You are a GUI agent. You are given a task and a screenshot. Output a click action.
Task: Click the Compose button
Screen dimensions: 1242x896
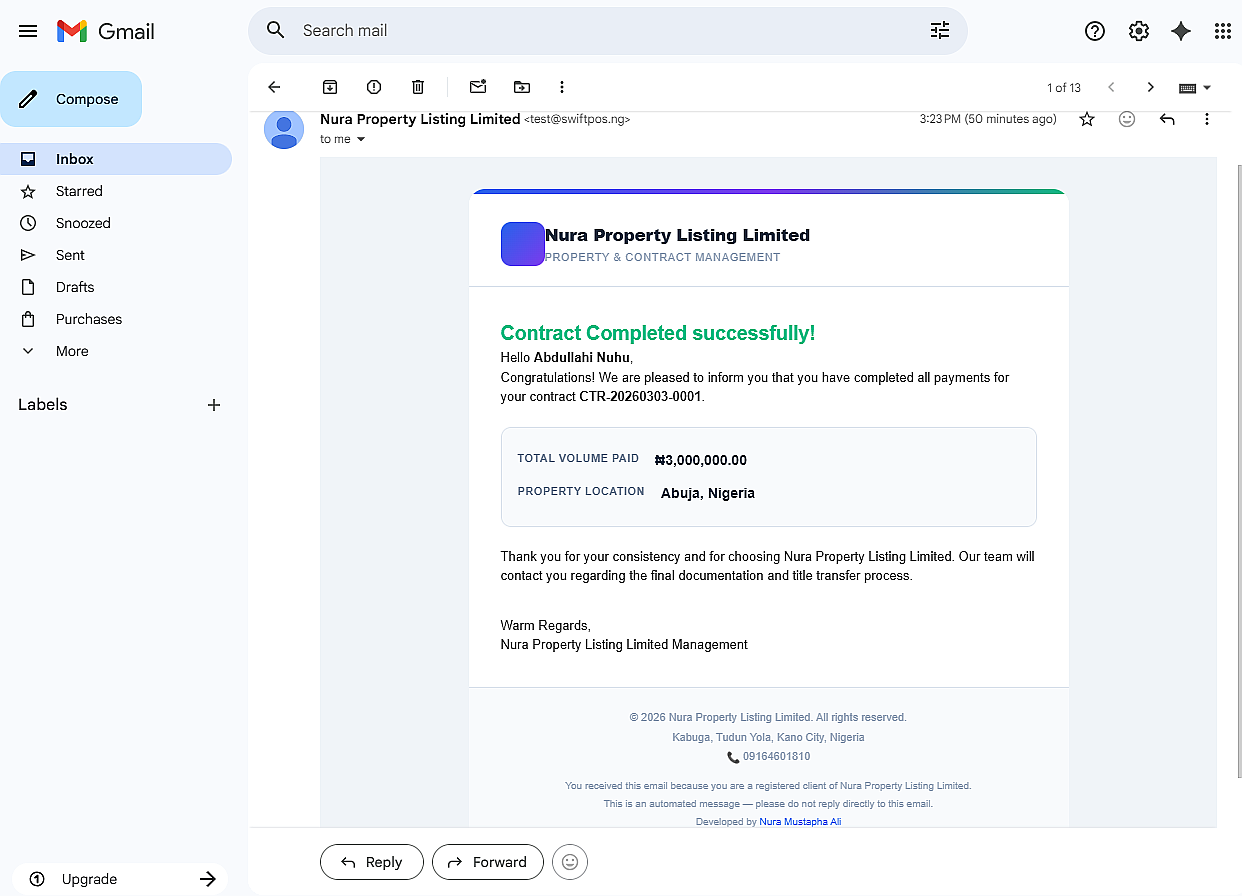click(x=71, y=99)
